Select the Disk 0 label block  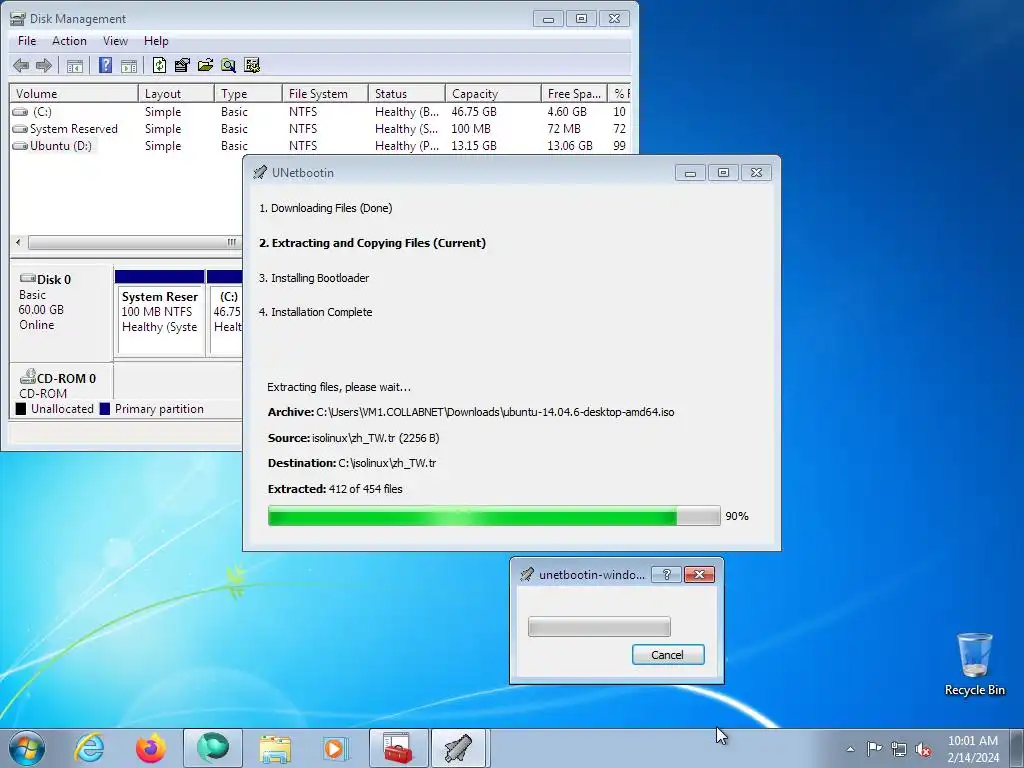[61, 311]
